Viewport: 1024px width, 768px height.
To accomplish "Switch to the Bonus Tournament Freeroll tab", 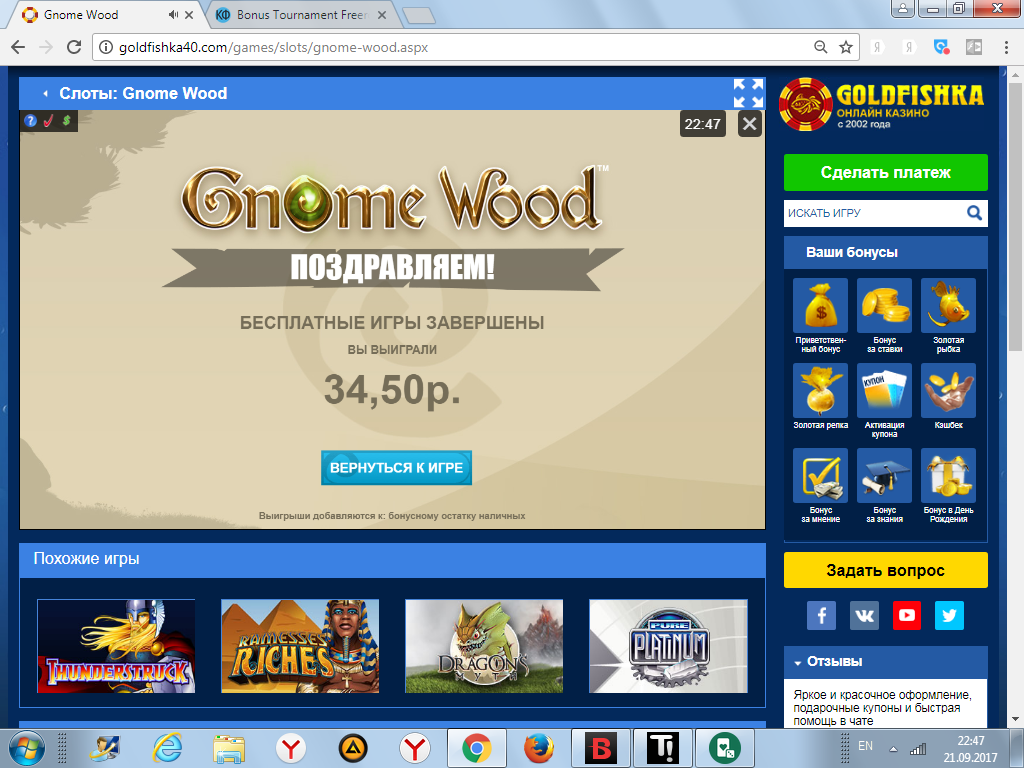I will pyautogui.click(x=302, y=14).
